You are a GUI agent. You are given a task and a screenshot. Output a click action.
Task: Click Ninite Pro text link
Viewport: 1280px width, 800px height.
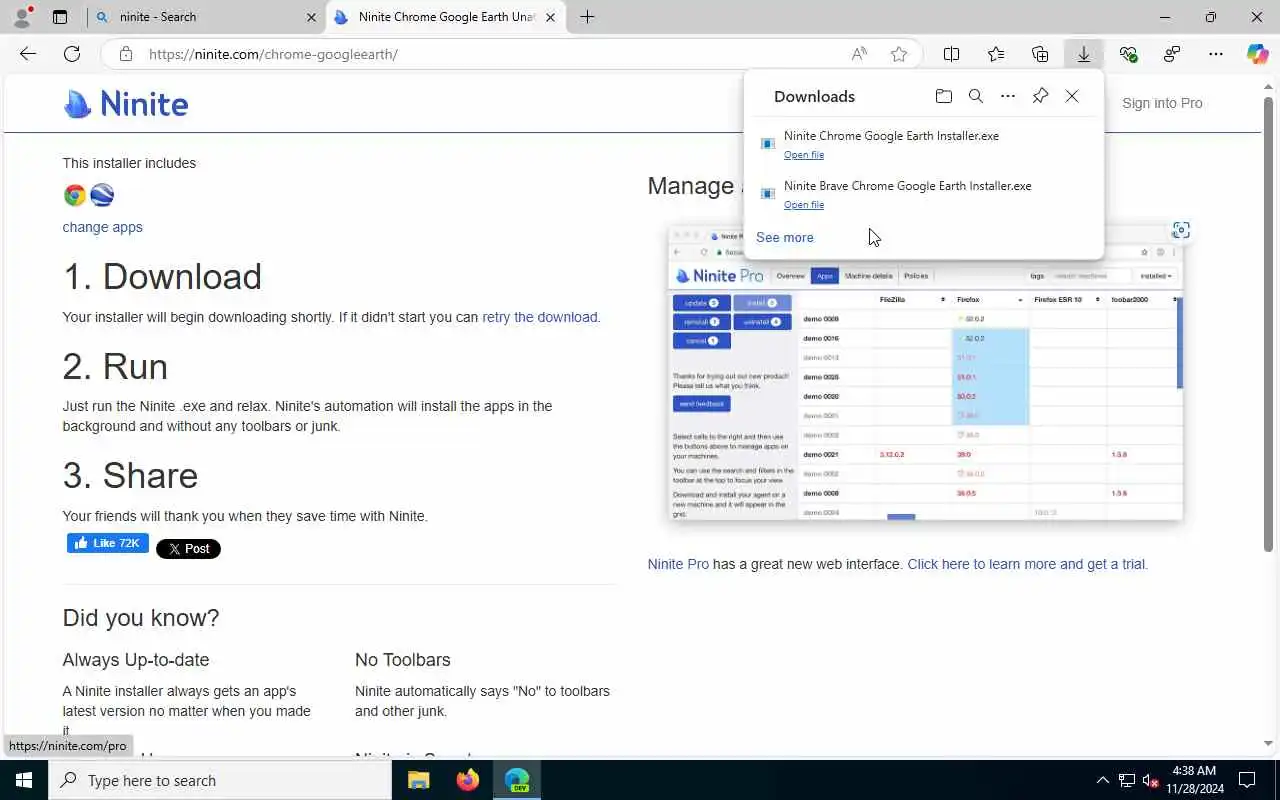click(x=678, y=564)
